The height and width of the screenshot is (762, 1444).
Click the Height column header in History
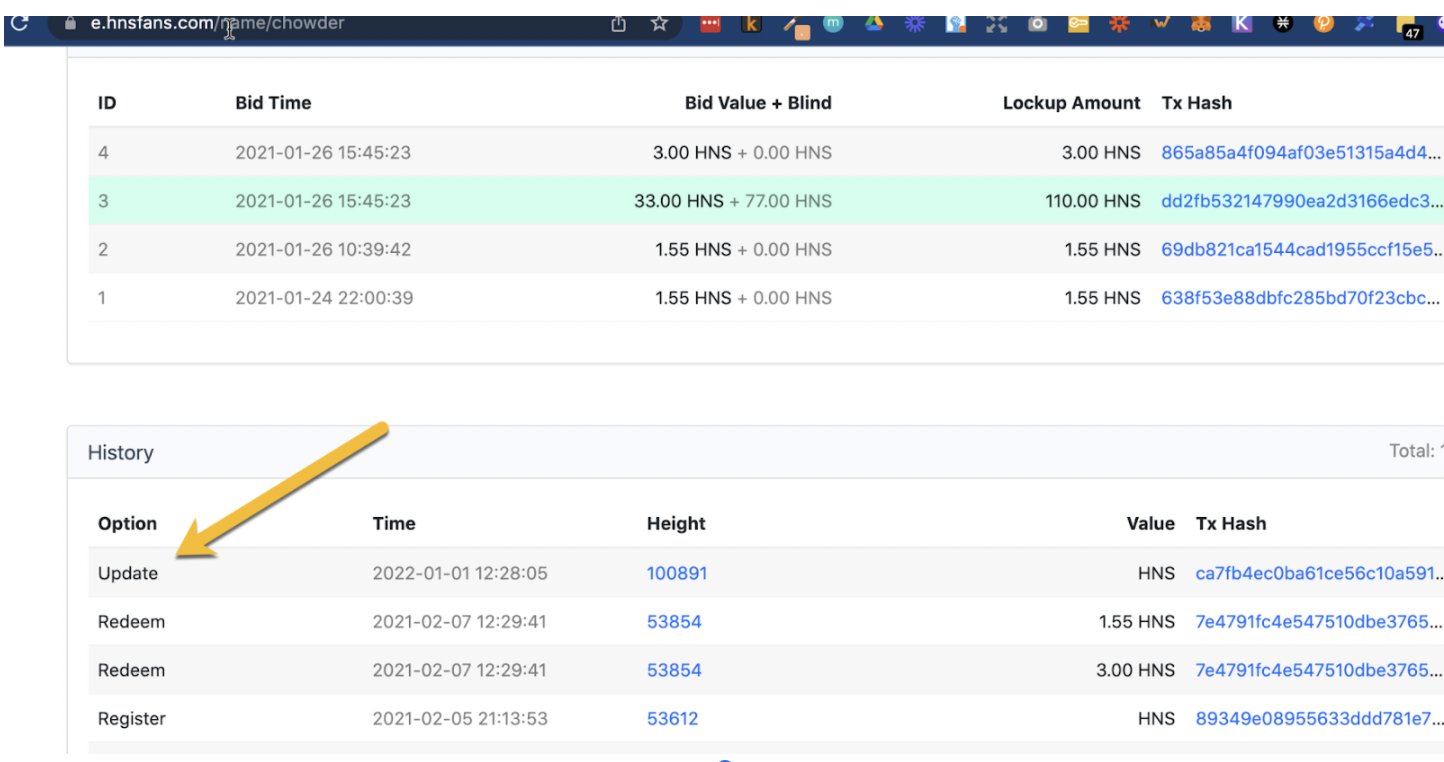(x=676, y=523)
